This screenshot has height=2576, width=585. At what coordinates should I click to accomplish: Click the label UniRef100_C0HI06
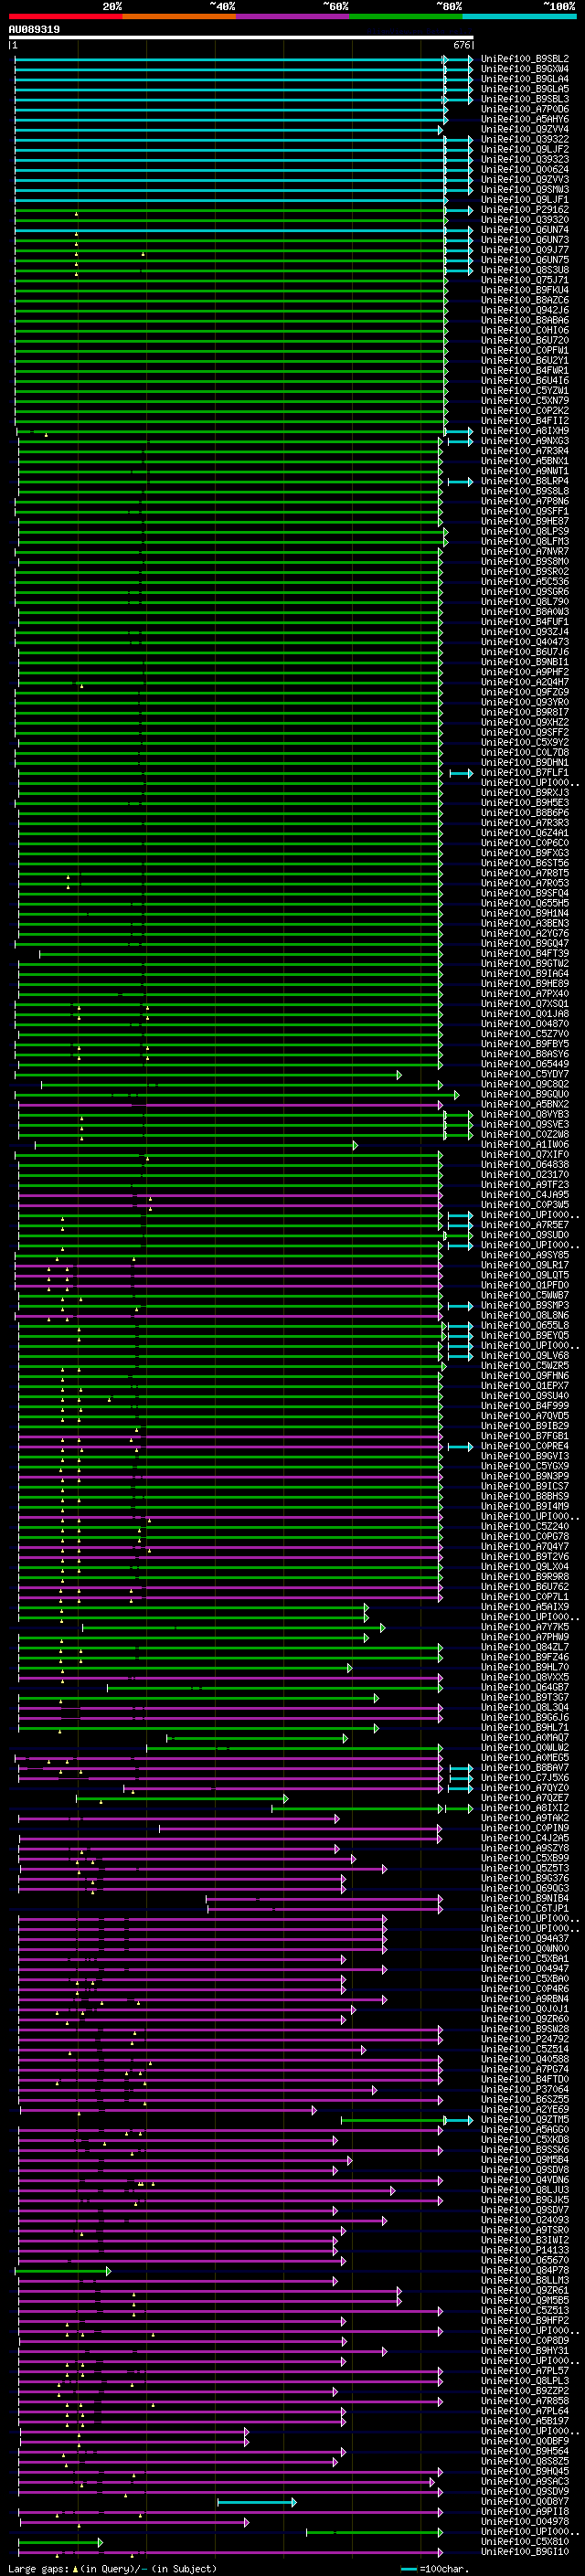(525, 330)
